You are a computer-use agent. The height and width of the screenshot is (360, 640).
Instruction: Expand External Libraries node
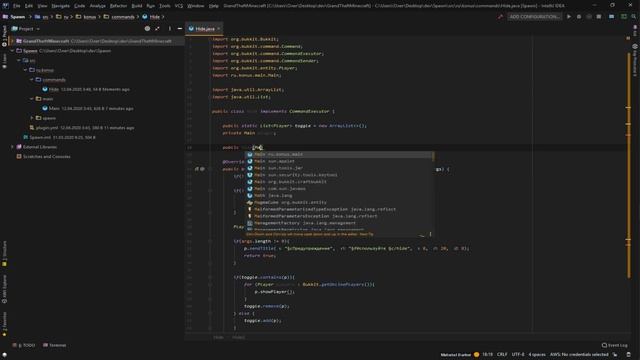pos(13,147)
